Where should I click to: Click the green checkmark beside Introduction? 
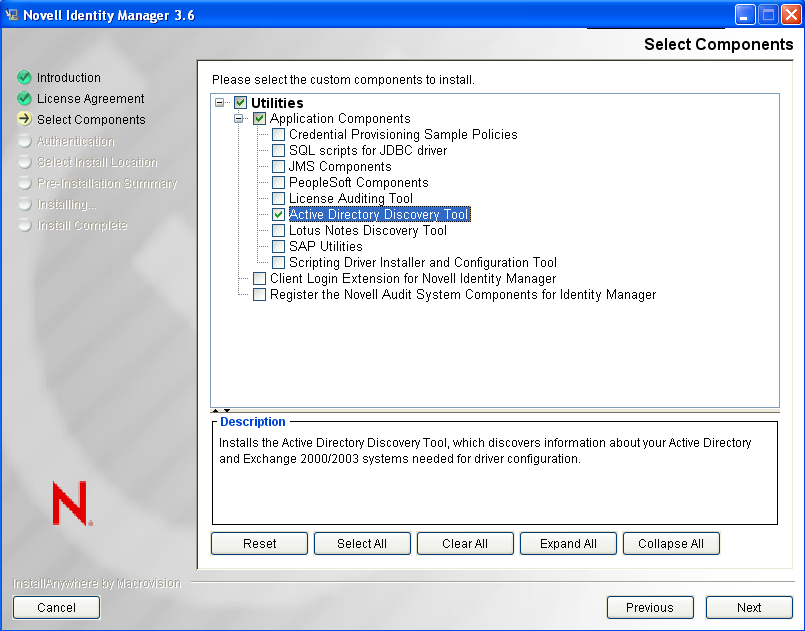(24, 77)
